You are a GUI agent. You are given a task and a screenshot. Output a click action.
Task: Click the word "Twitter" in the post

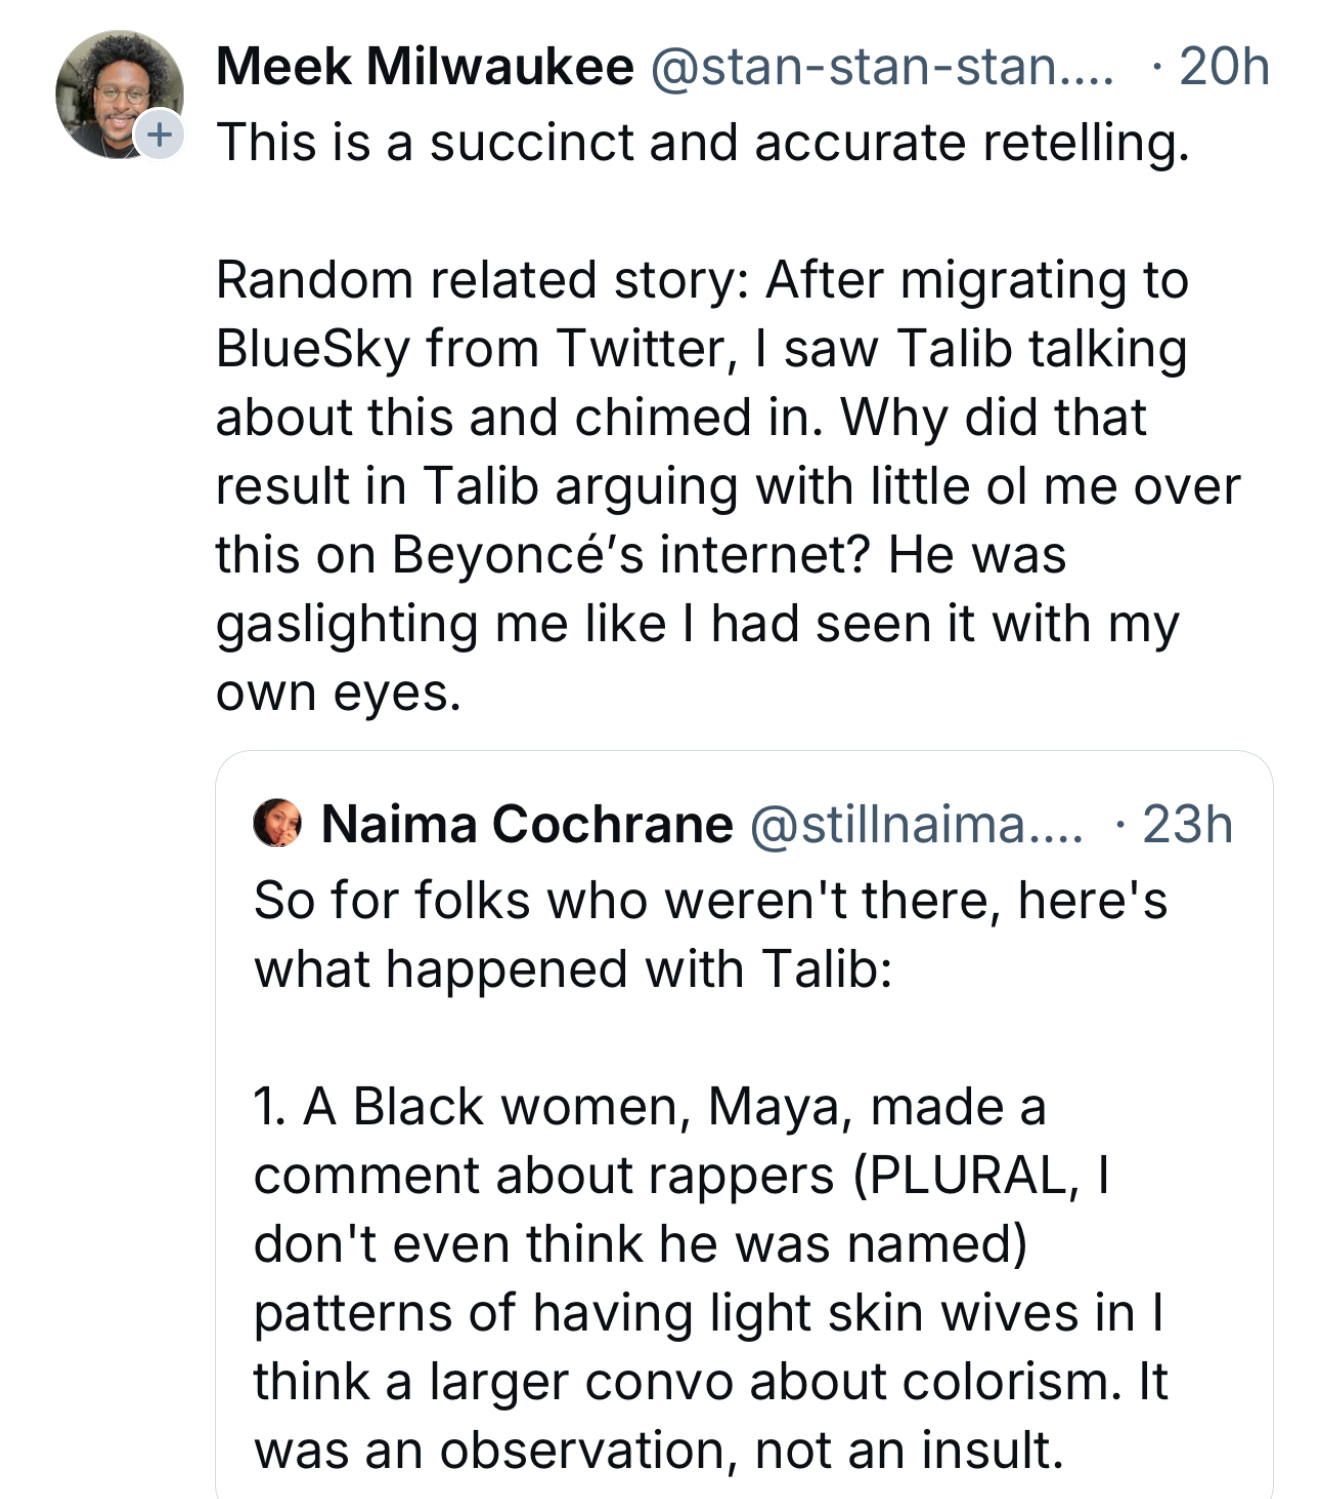pyautogui.click(x=640, y=349)
